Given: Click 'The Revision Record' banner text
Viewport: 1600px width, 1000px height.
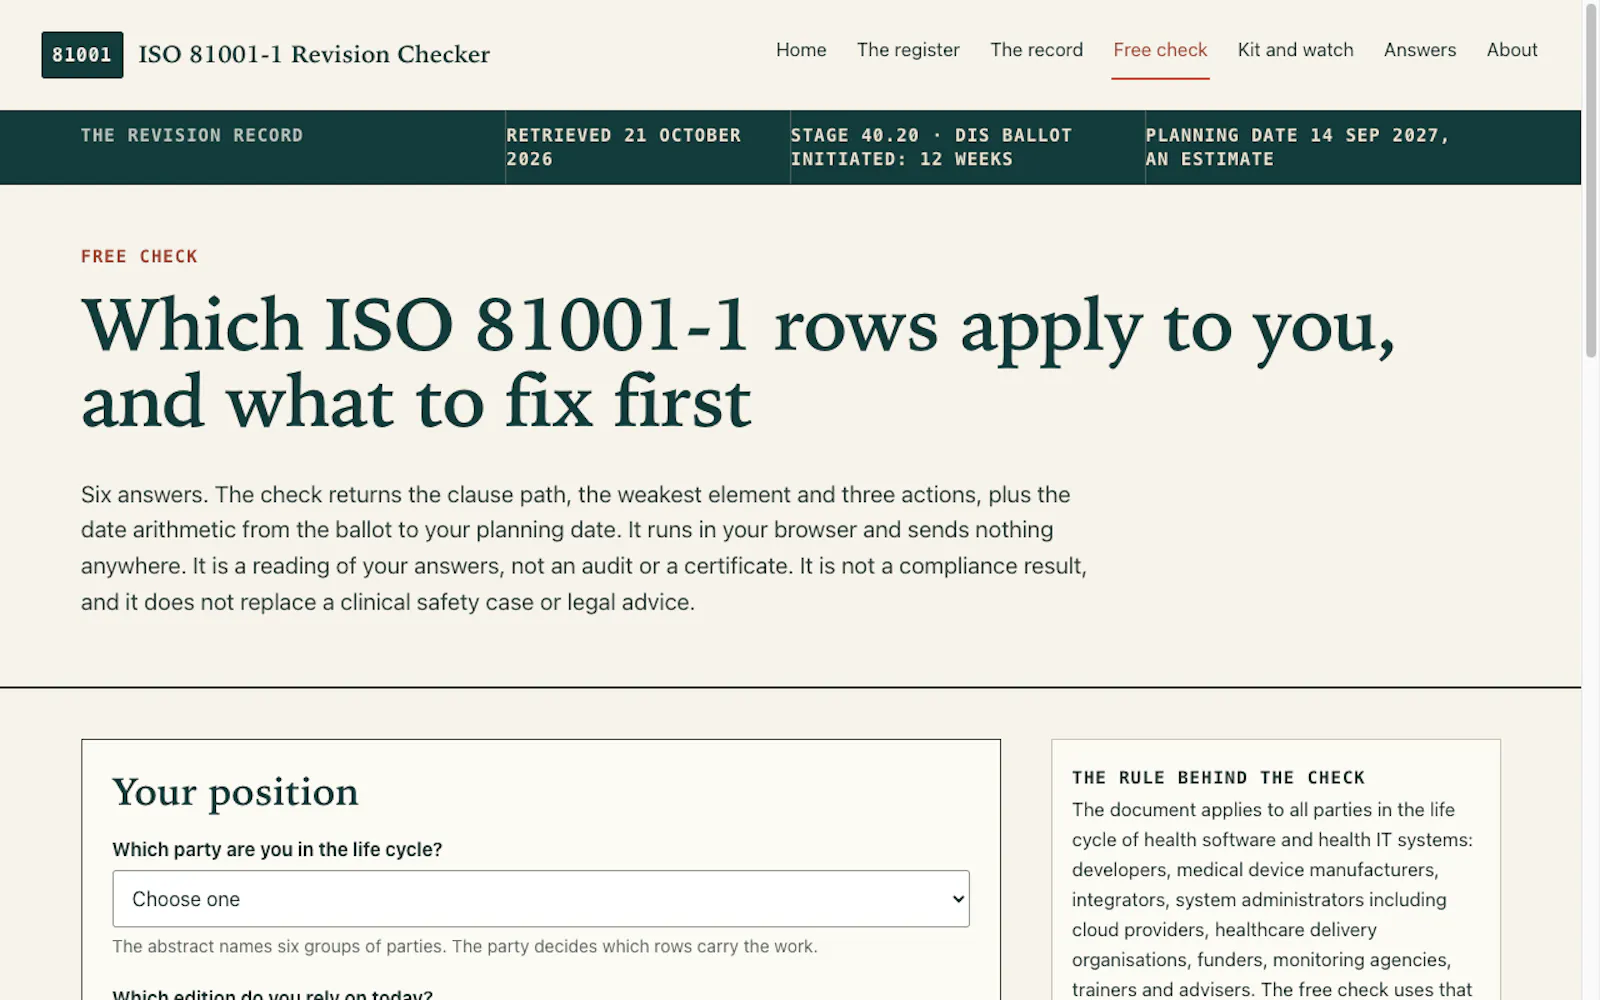Looking at the screenshot, I should point(192,135).
